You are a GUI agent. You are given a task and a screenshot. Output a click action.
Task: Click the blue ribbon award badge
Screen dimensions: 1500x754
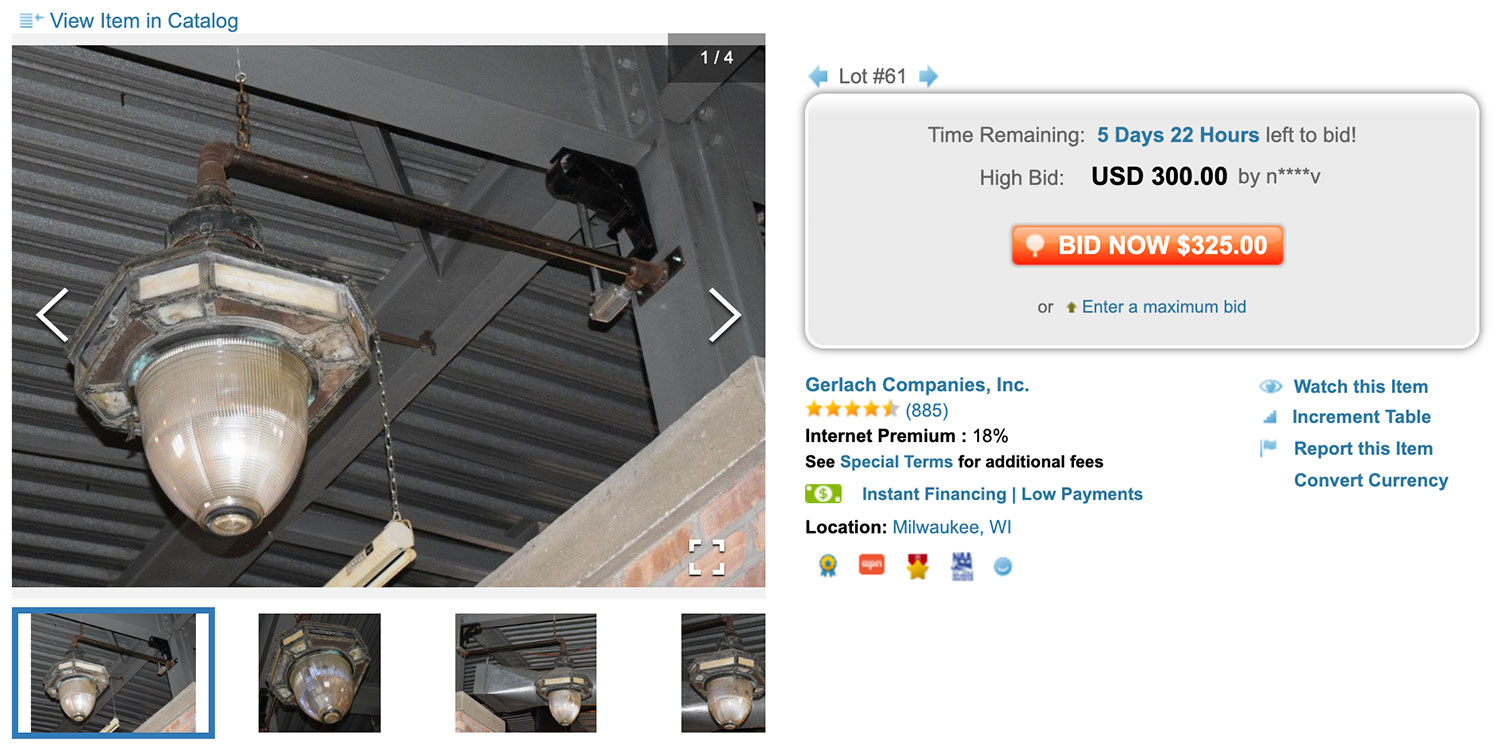827,567
